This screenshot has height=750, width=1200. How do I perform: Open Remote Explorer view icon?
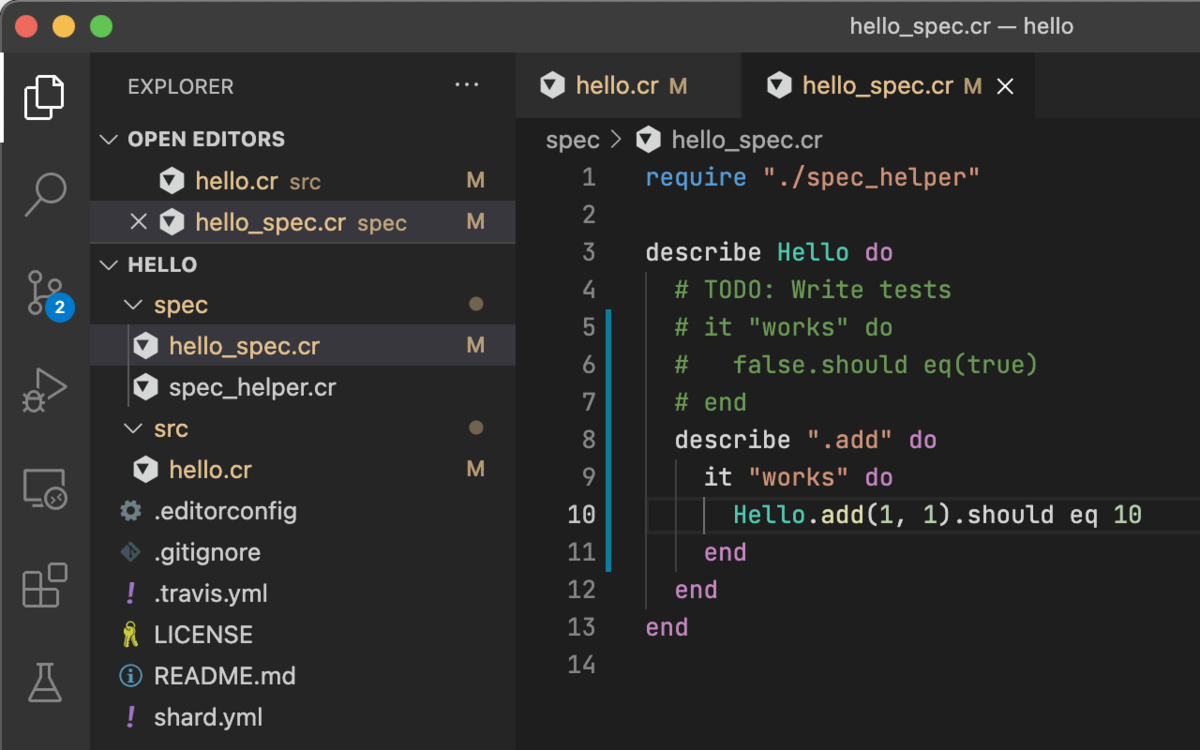pos(44,490)
